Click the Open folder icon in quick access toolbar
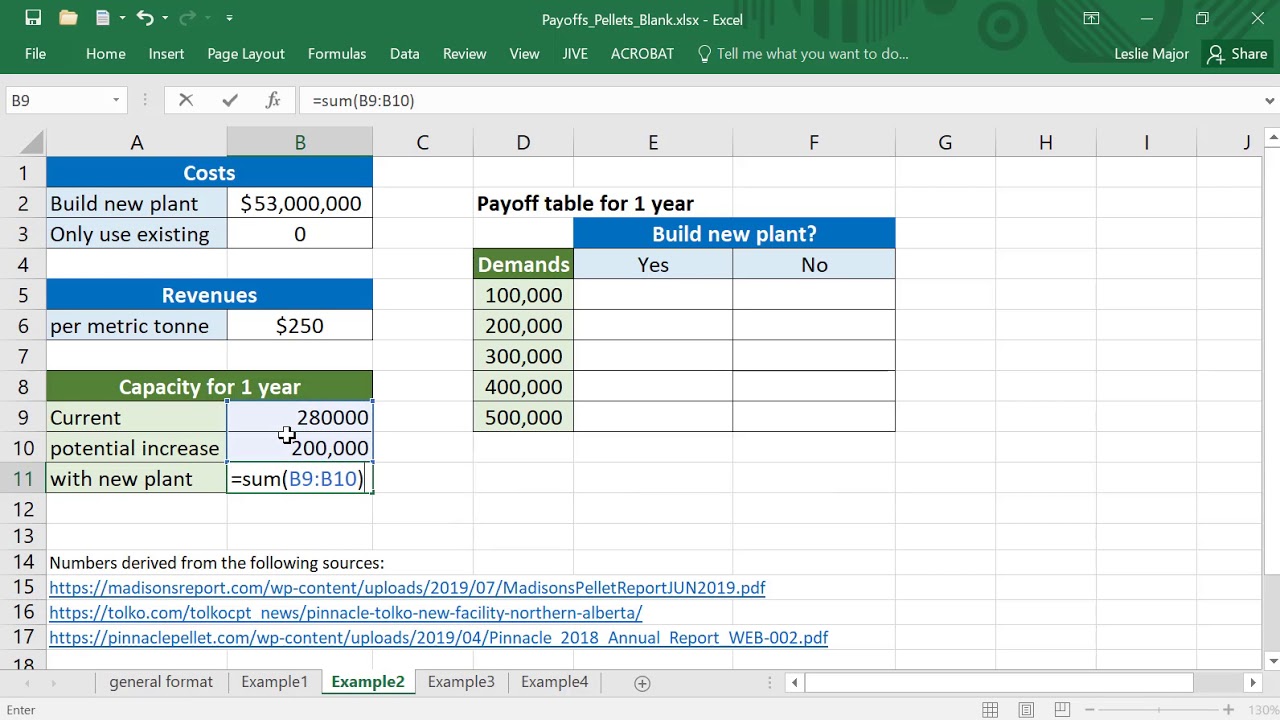 coord(68,18)
